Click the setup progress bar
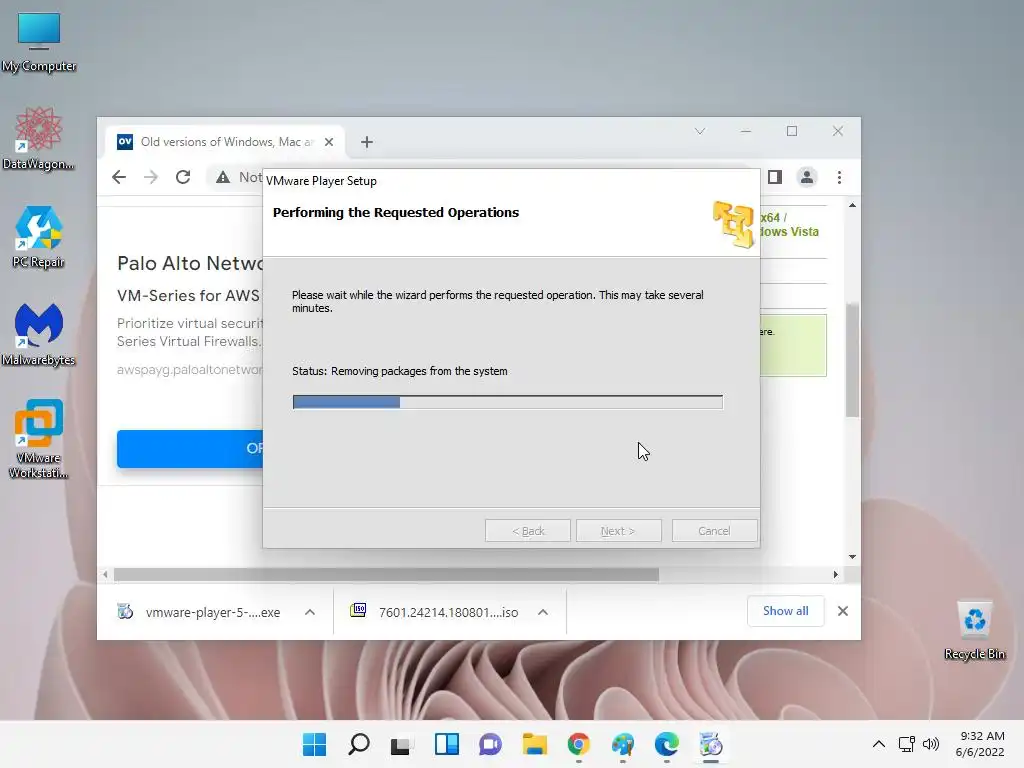The width and height of the screenshot is (1024, 768). pos(507,402)
